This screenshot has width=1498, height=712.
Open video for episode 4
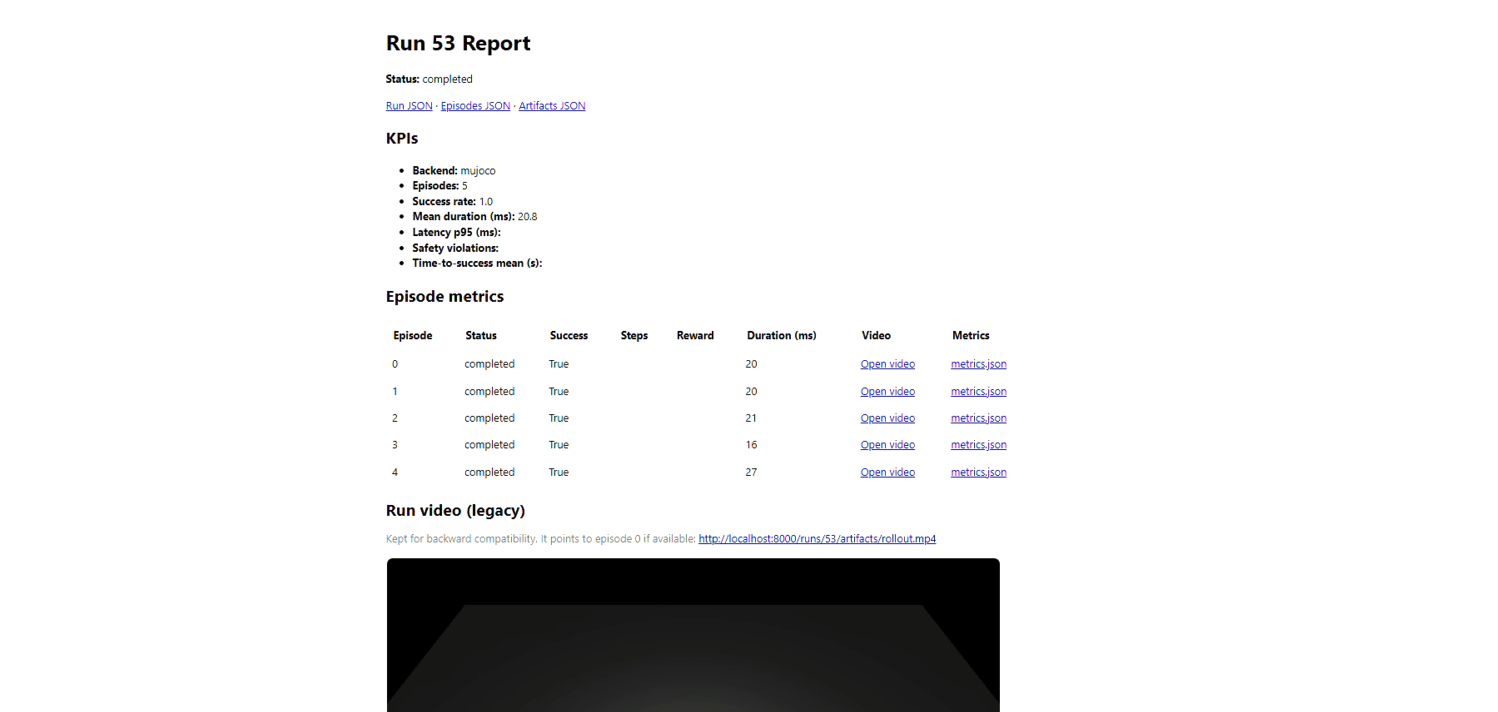tap(887, 472)
